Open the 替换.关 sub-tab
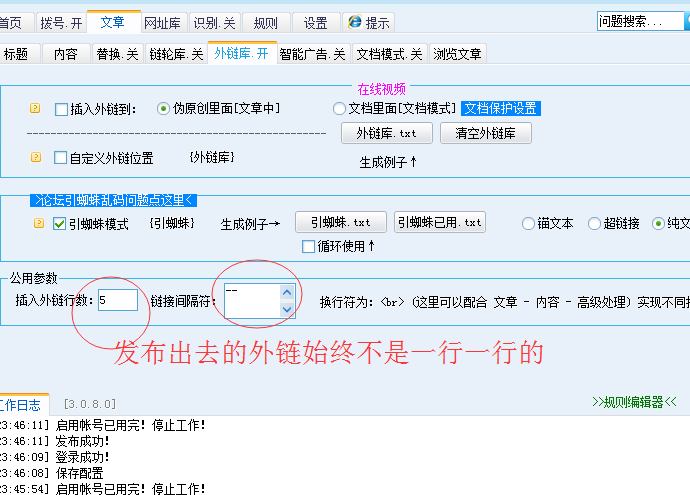690x495 pixels. coord(117,54)
